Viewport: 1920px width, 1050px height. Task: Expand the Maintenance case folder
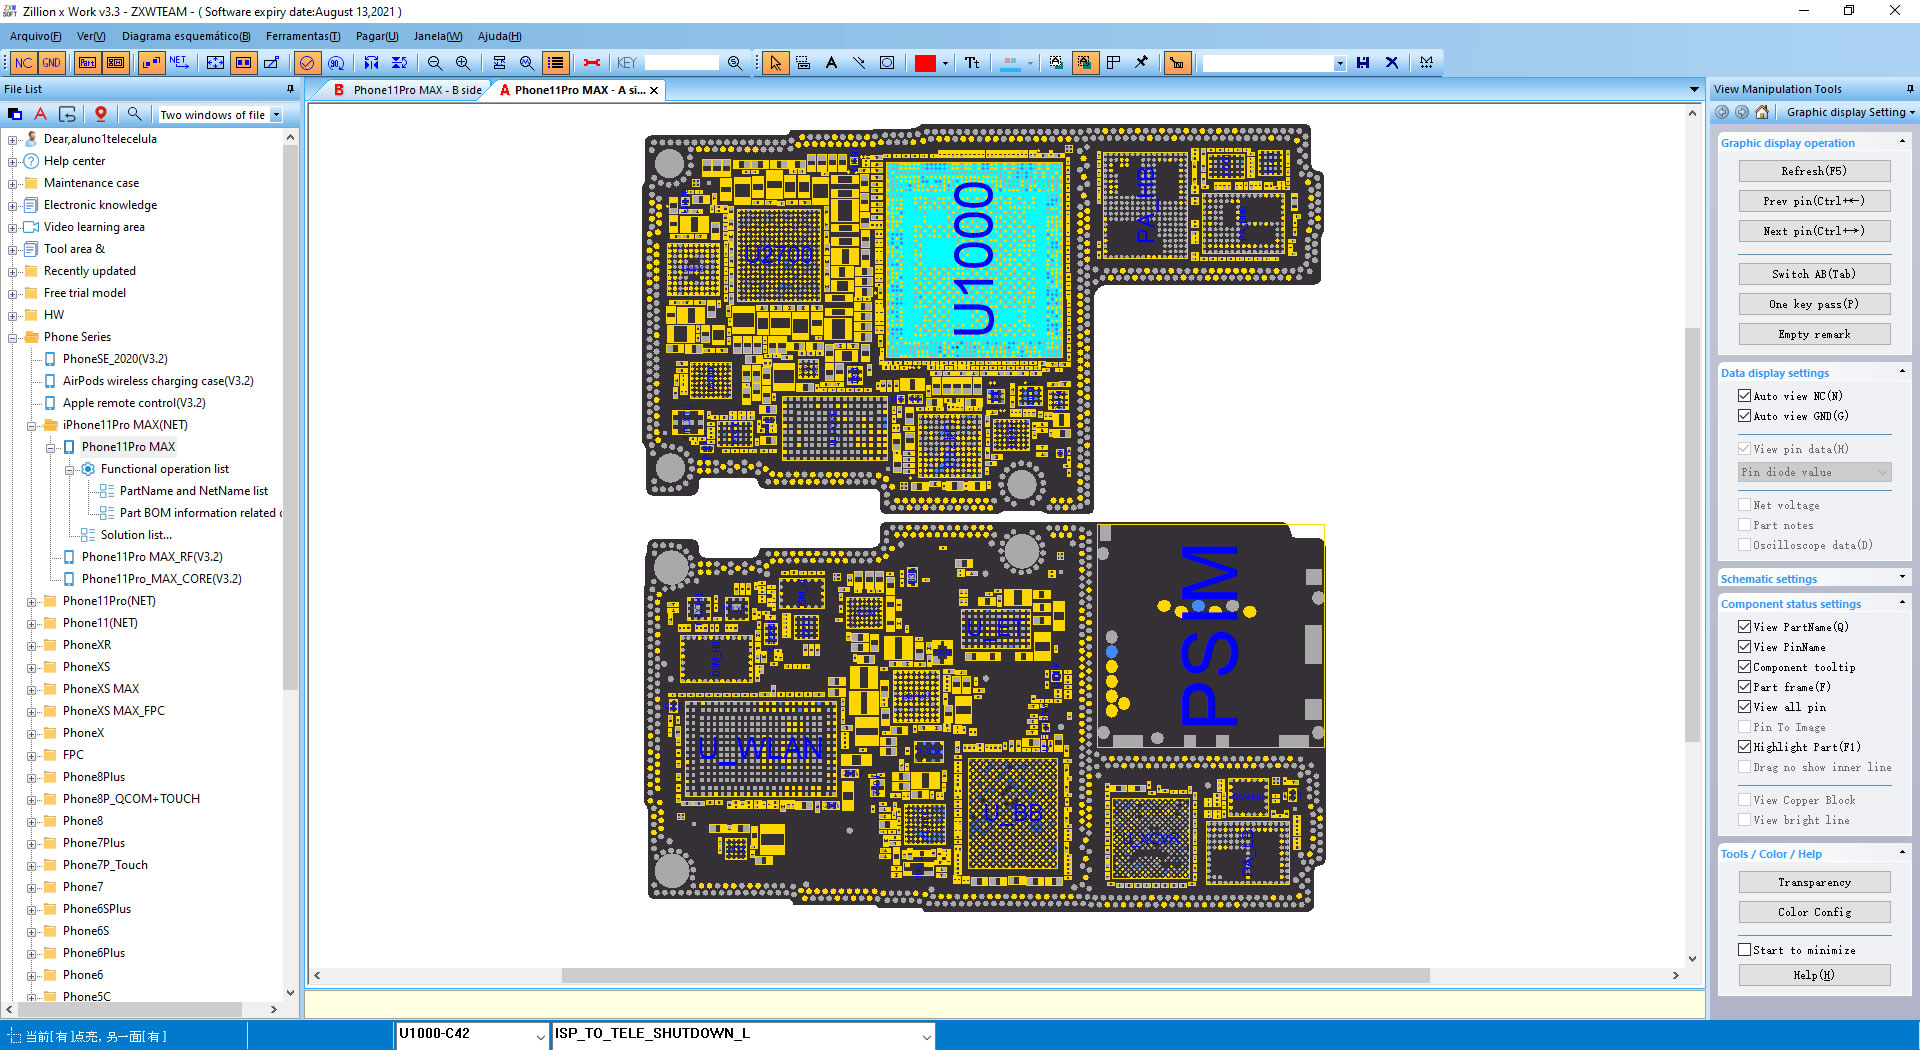click(12, 184)
